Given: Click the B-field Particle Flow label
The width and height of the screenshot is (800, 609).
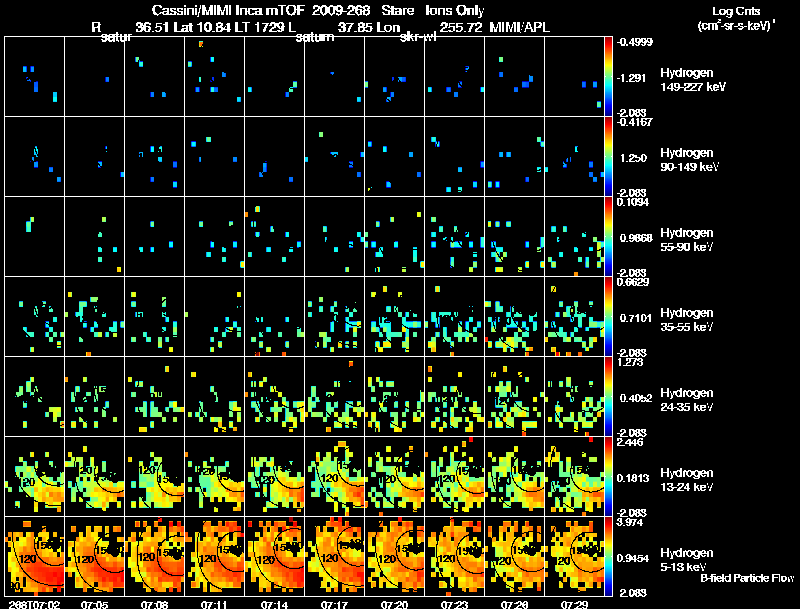Looking at the screenshot, I should click(747, 578).
